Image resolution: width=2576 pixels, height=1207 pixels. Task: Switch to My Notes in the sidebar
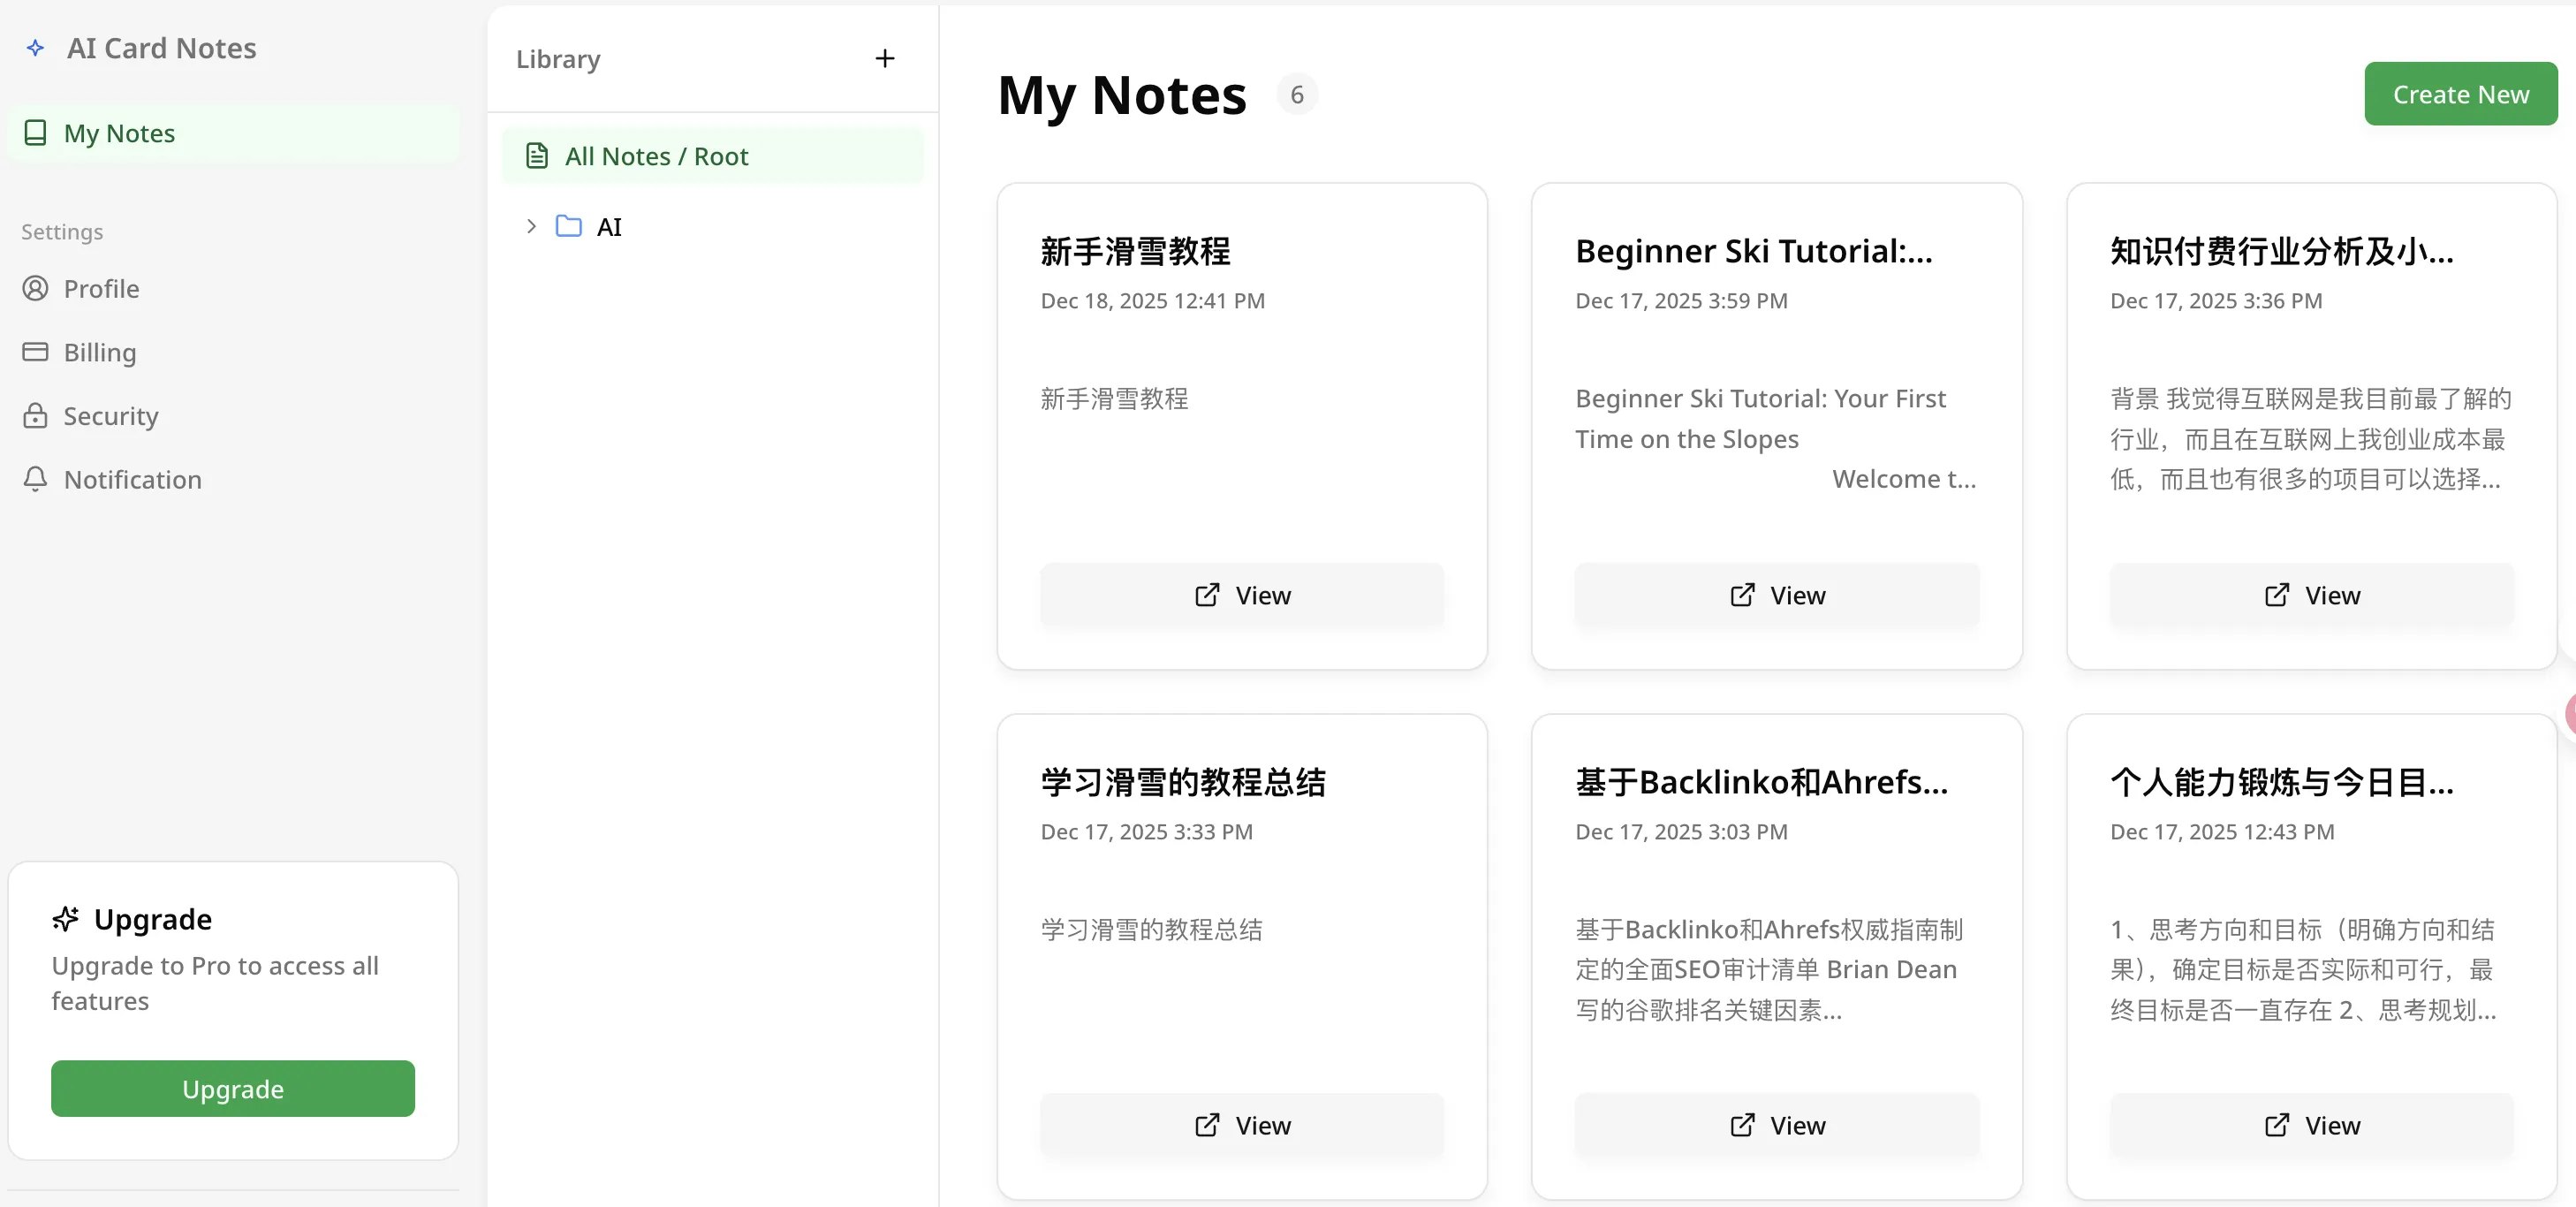[119, 132]
